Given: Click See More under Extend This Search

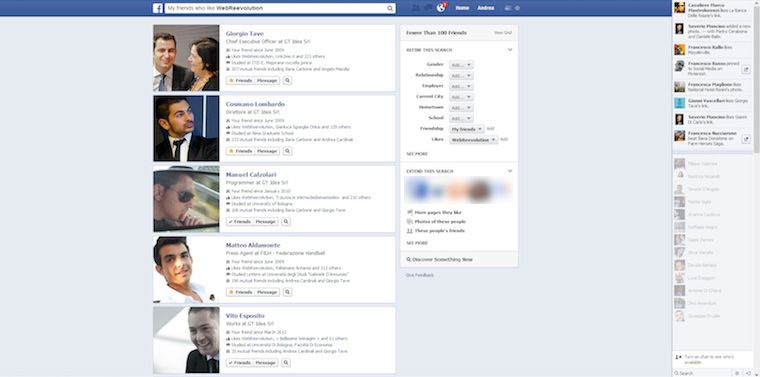Looking at the screenshot, I should point(417,243).
